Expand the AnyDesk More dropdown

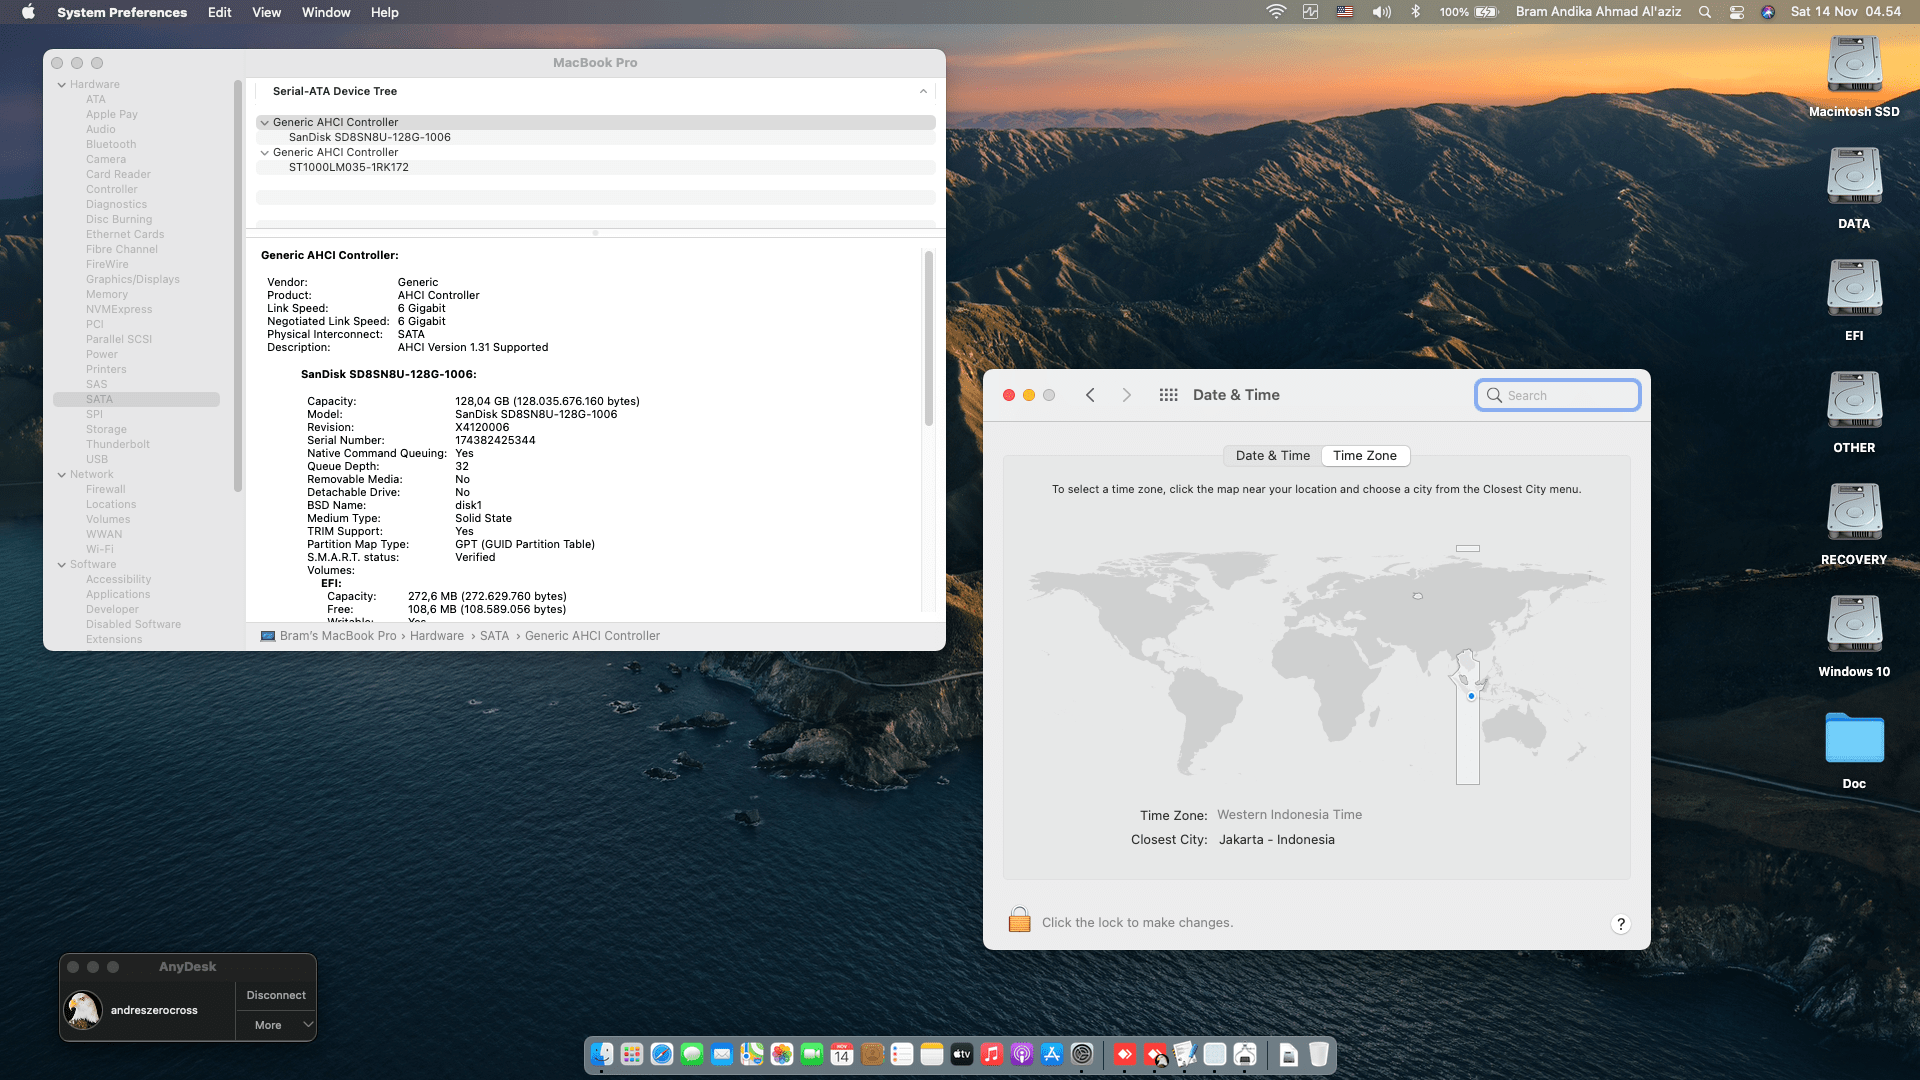point(308,1025)
